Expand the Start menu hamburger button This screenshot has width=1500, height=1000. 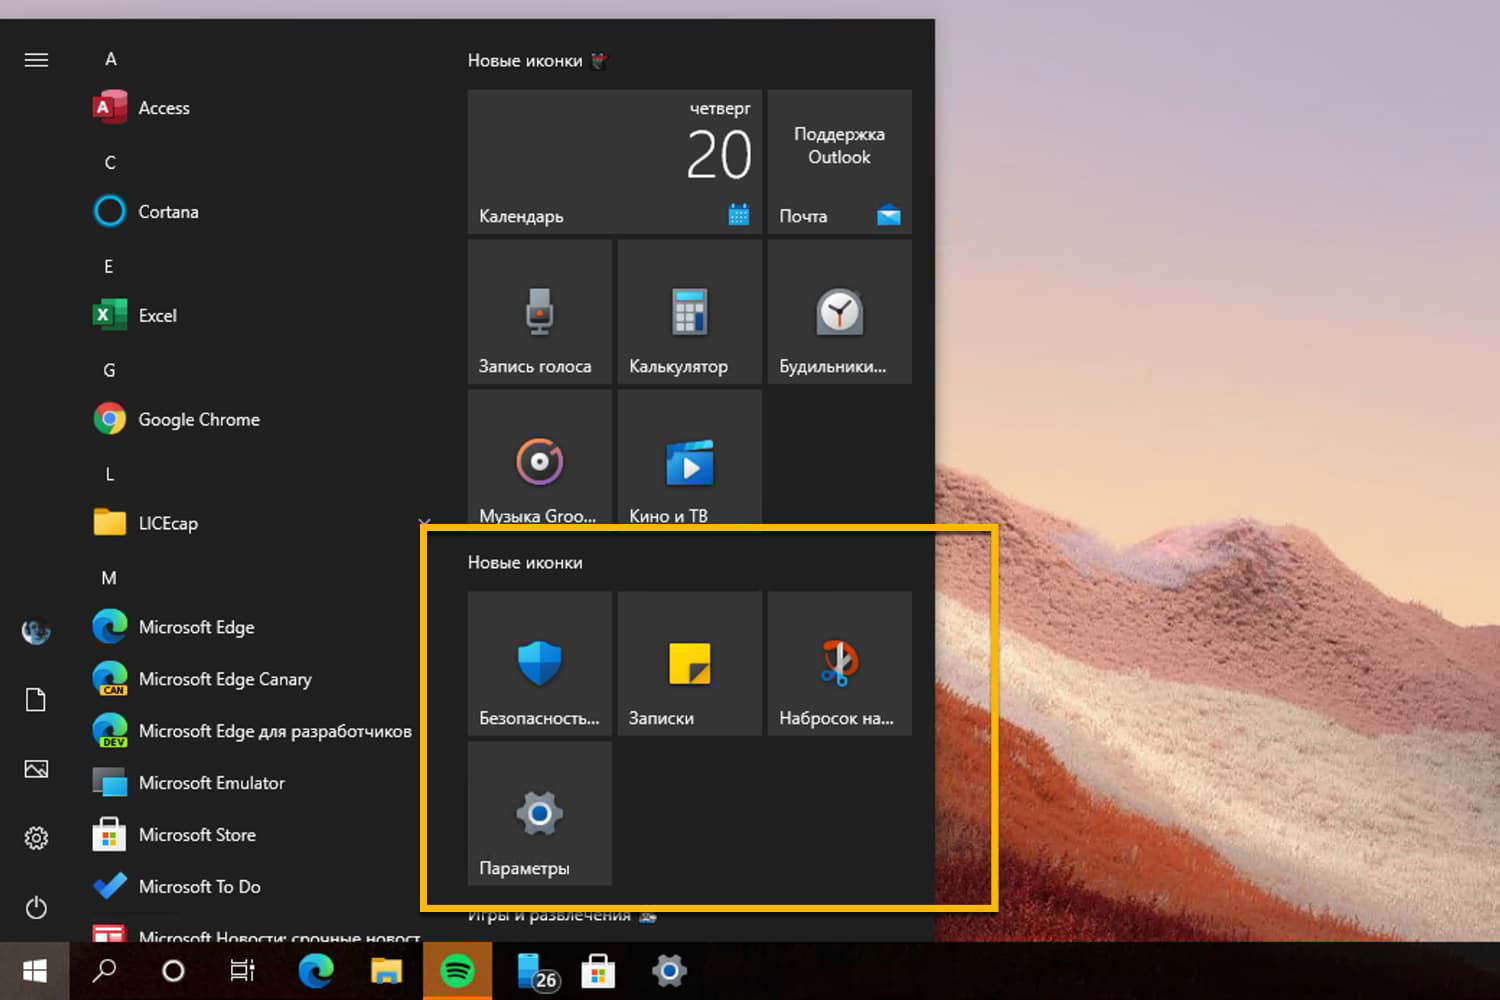pyautogui.click(x=36, y=60)
